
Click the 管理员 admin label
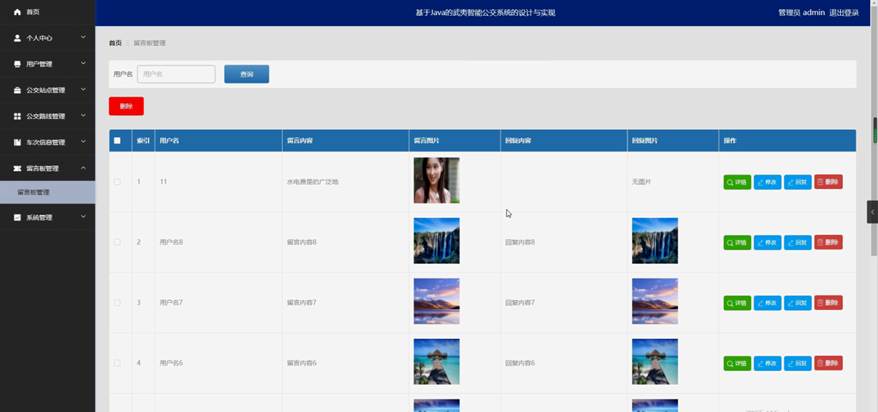tap(801, 12)
